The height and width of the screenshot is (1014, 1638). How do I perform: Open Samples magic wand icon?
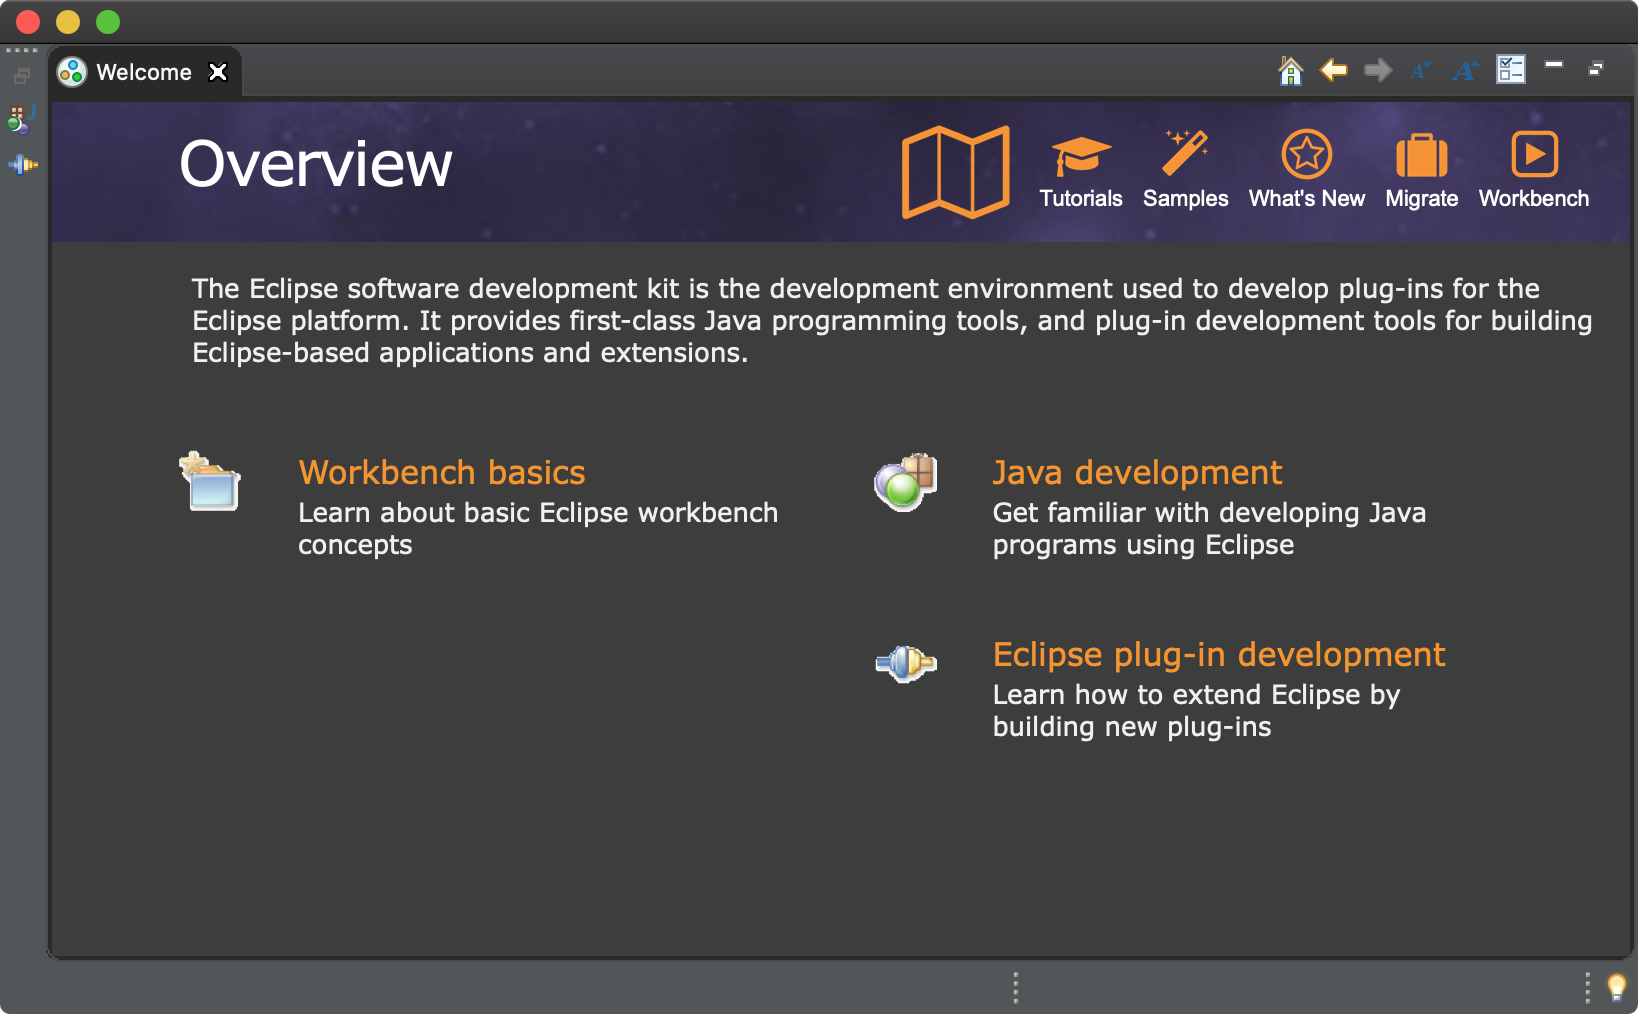tap(1186, 153)
